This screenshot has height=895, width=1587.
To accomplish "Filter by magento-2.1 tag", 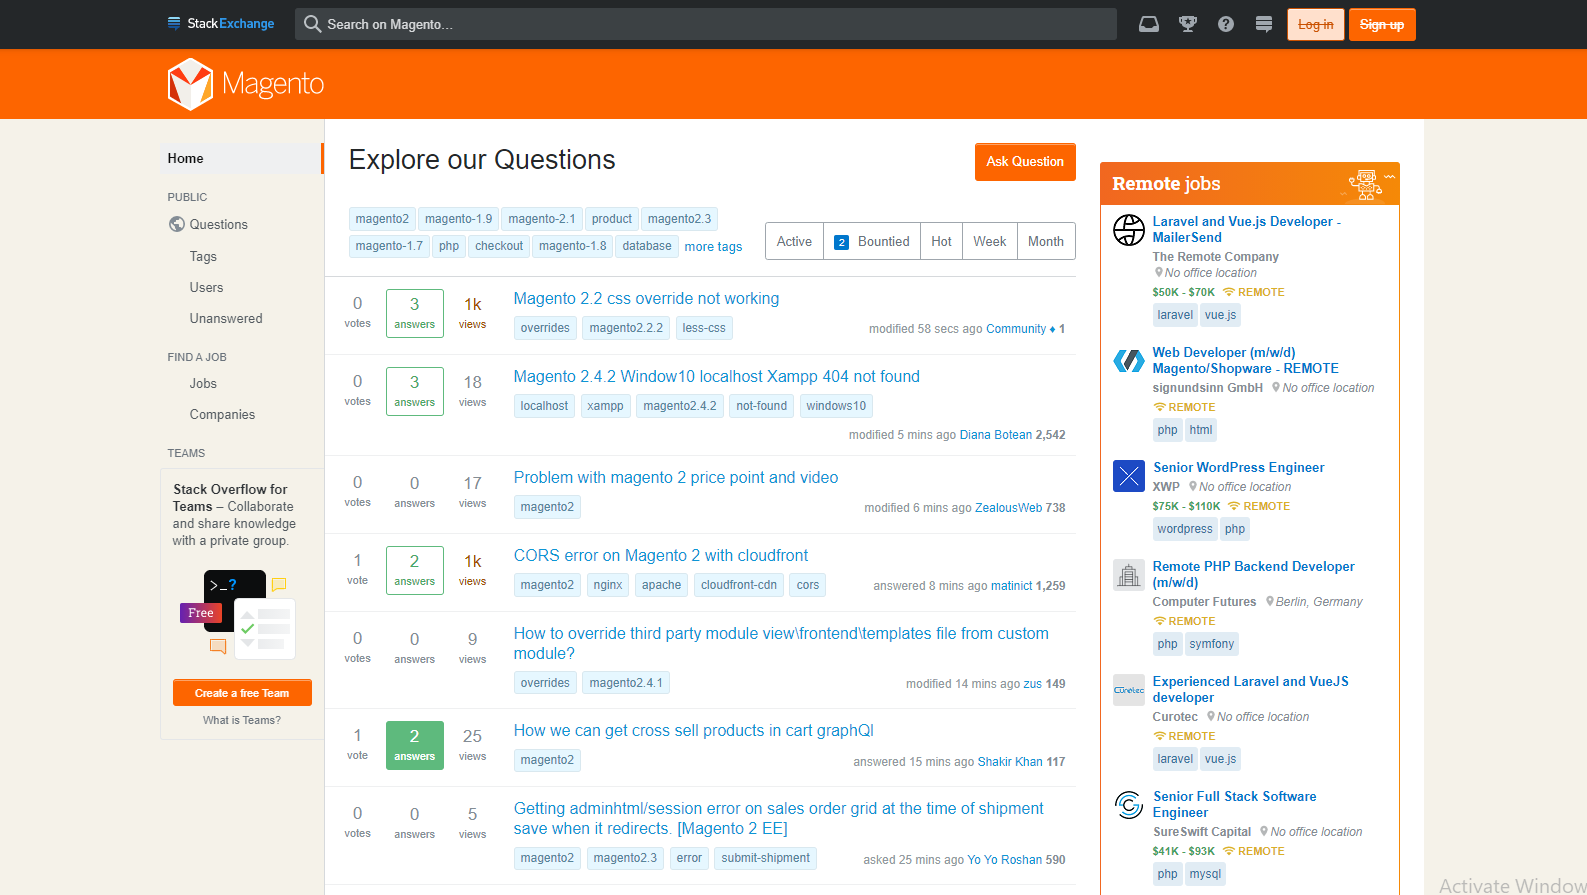I will tap(541, 219).
